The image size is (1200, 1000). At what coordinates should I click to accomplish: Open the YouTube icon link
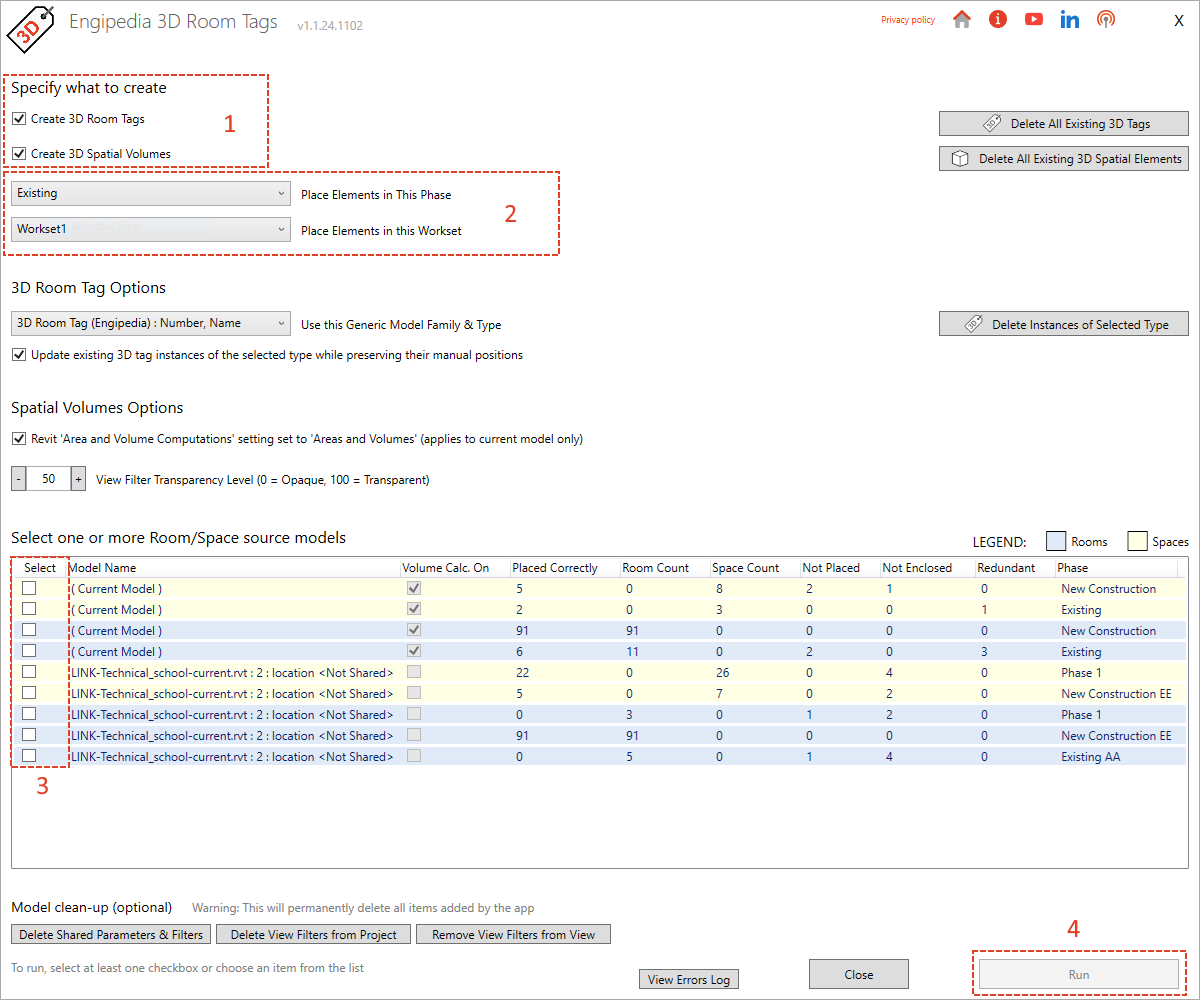click(x=1034, y=19)
